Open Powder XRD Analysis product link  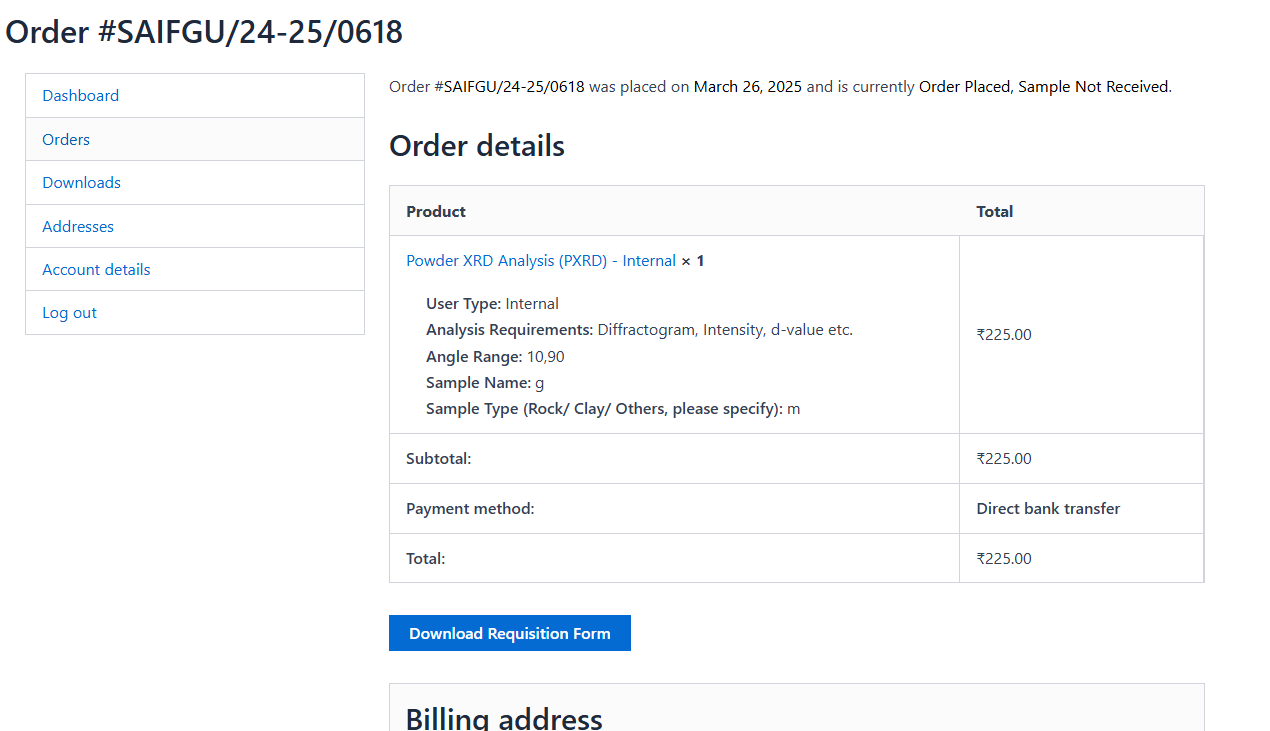(540, 261)
